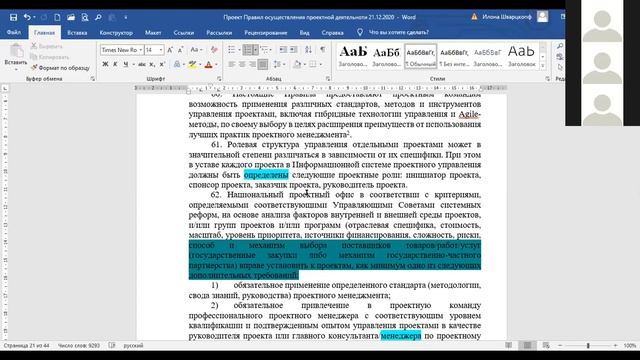Viewport: 640px width, 360px height.
Task: Click the Илона Шварцкопф account name
Action: 507,17
